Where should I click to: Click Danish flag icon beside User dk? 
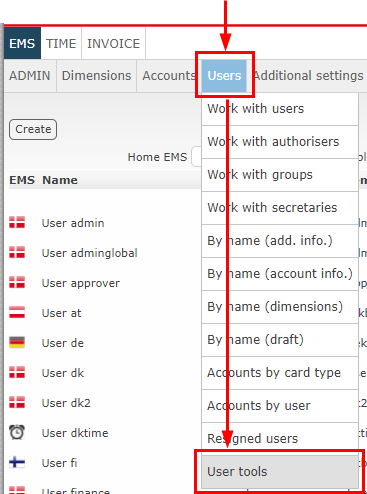17,372
